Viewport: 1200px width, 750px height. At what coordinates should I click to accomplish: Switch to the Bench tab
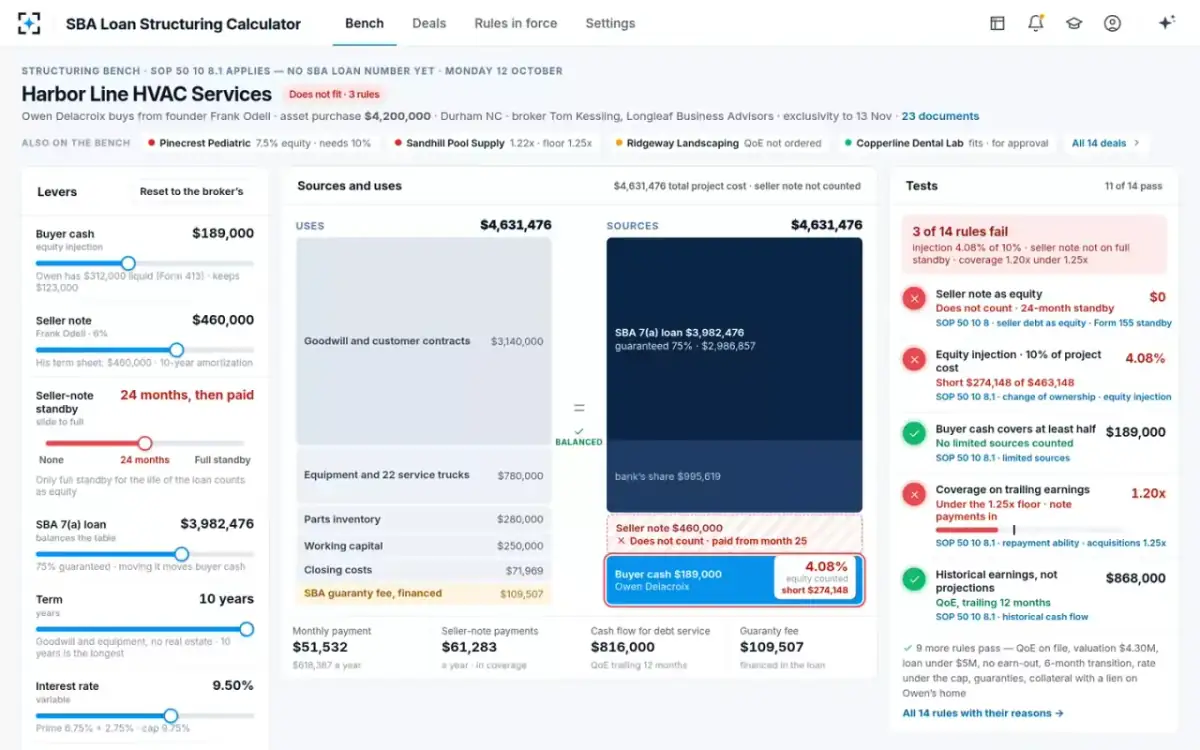(x=364, y=23)
